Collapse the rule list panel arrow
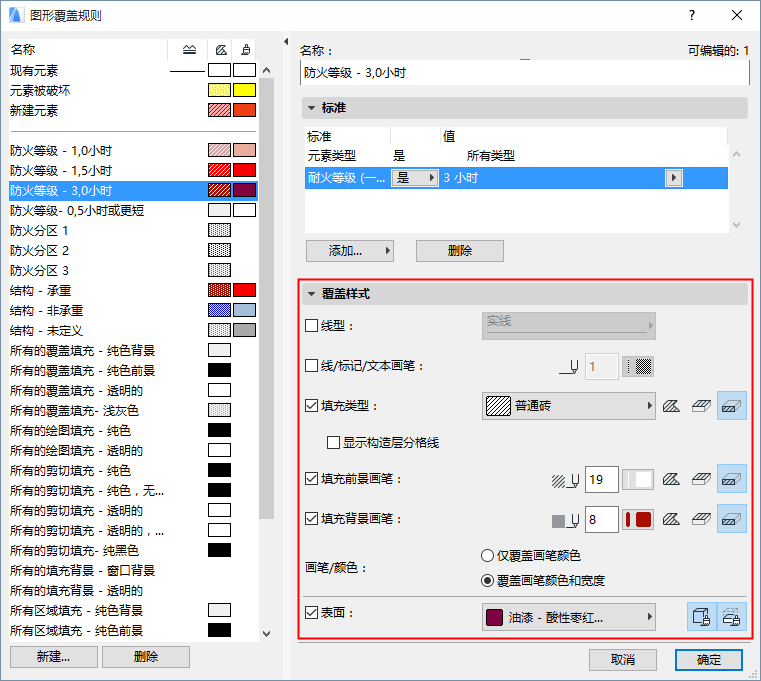 [286, 42]
